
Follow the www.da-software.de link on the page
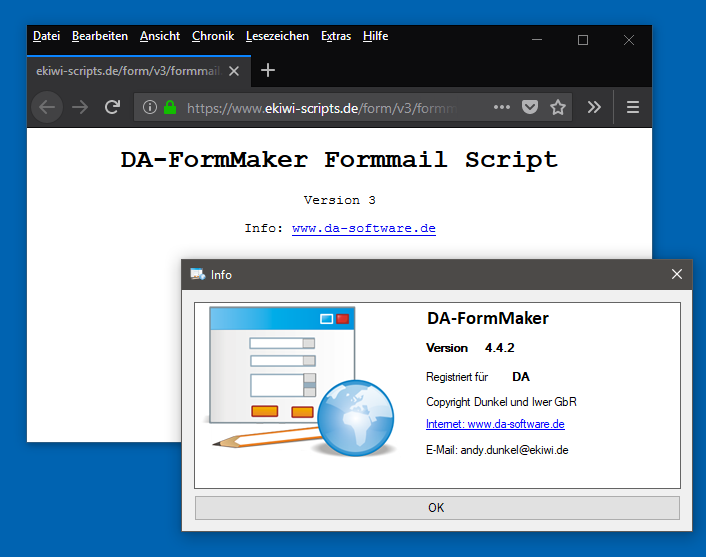coord(364,228)
